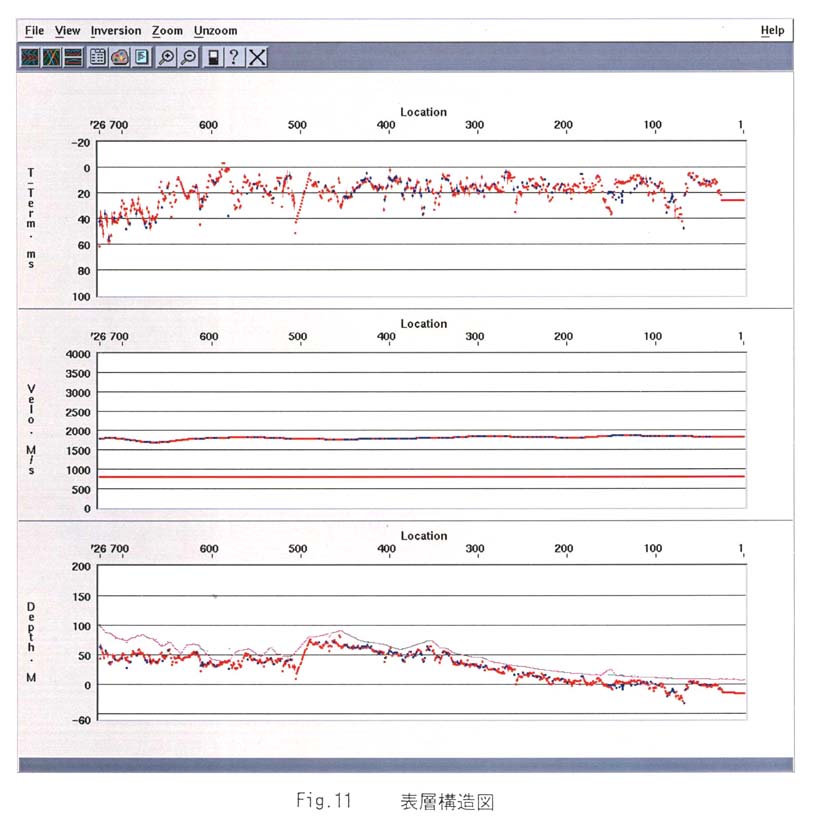Click the Velo M/s vertical axis label
Viewport: 813px width, 819px height.
(x=31, y=429)
